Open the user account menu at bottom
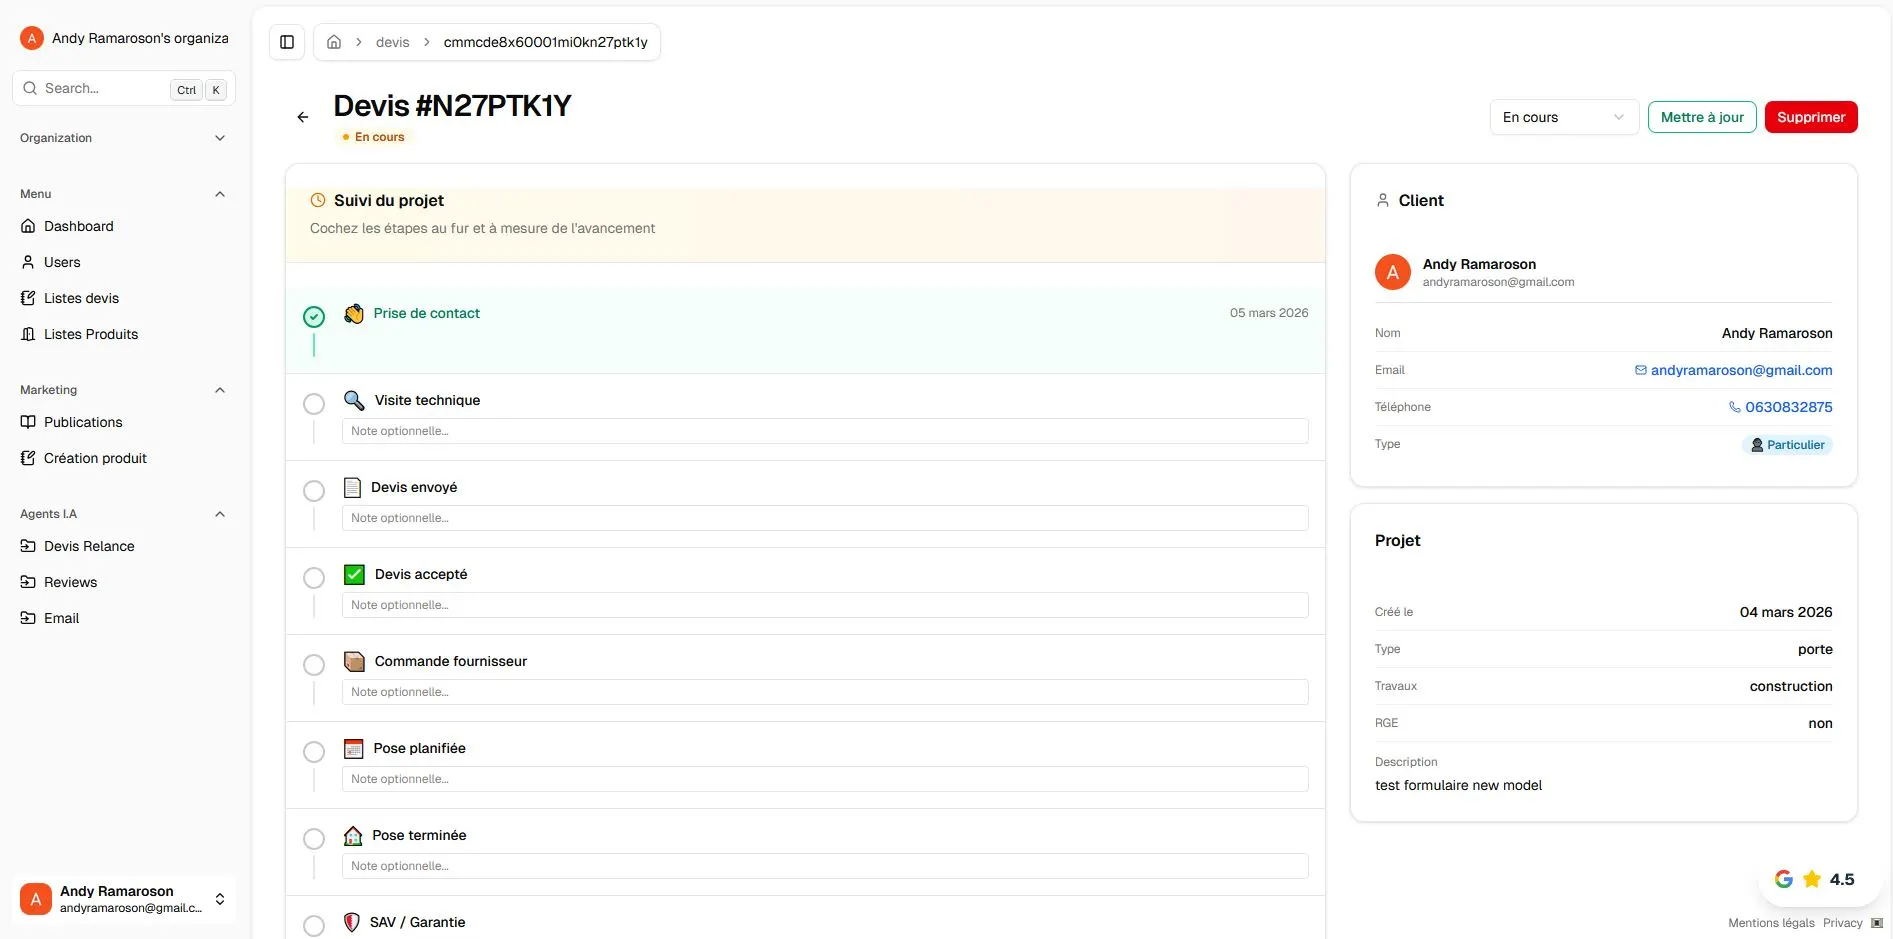1893x939 pixels. (124, 898)
